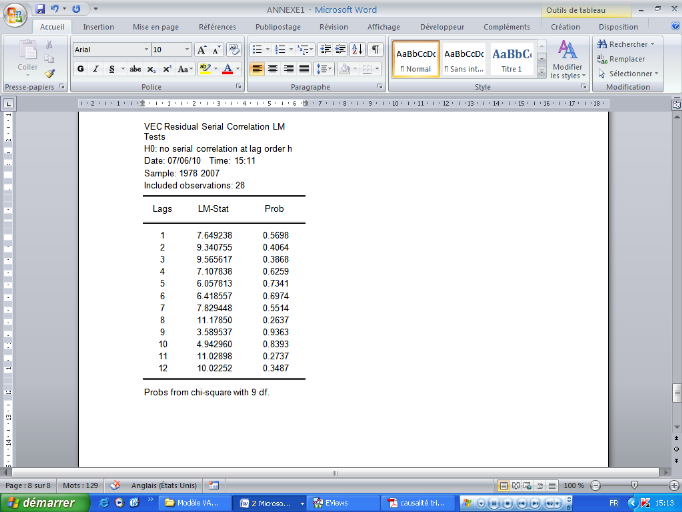Viewport: 682px width, 512px height.
Task: Click Modifier les styles button
Action: (x=567, y=59)
